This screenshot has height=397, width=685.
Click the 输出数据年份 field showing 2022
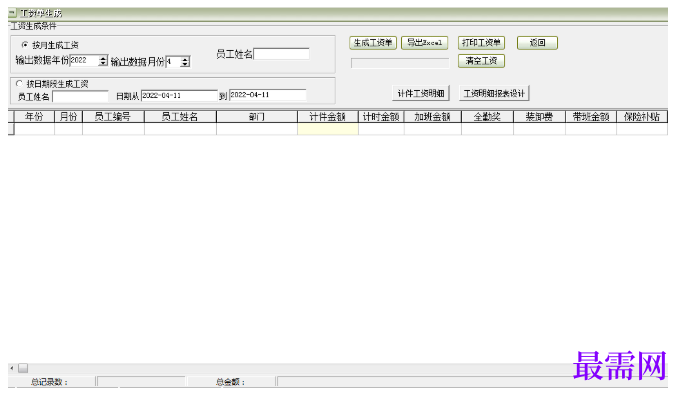(84, 61)
